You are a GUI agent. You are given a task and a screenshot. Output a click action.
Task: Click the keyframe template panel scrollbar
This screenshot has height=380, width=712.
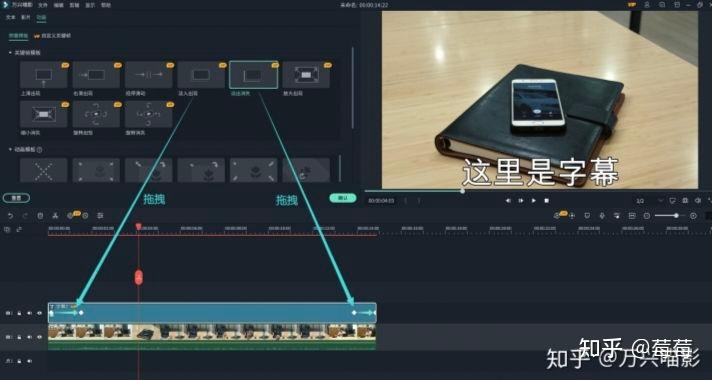[352, 87]
